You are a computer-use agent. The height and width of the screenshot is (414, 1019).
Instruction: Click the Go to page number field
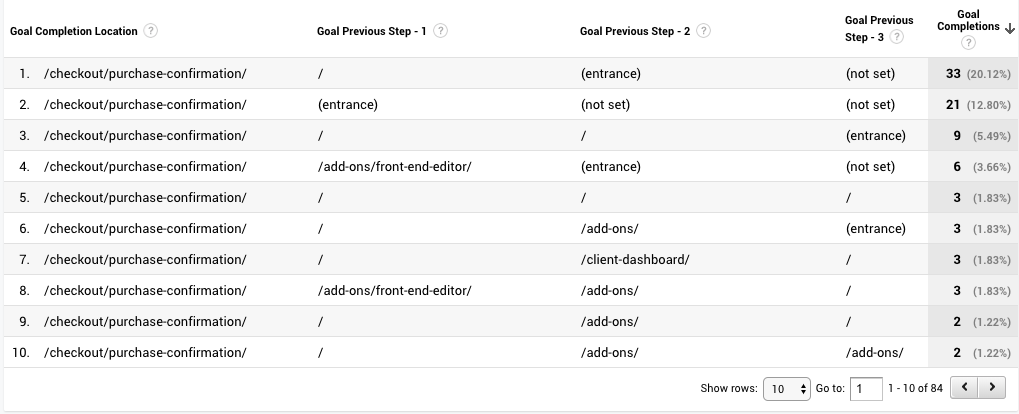click(866, 388)
